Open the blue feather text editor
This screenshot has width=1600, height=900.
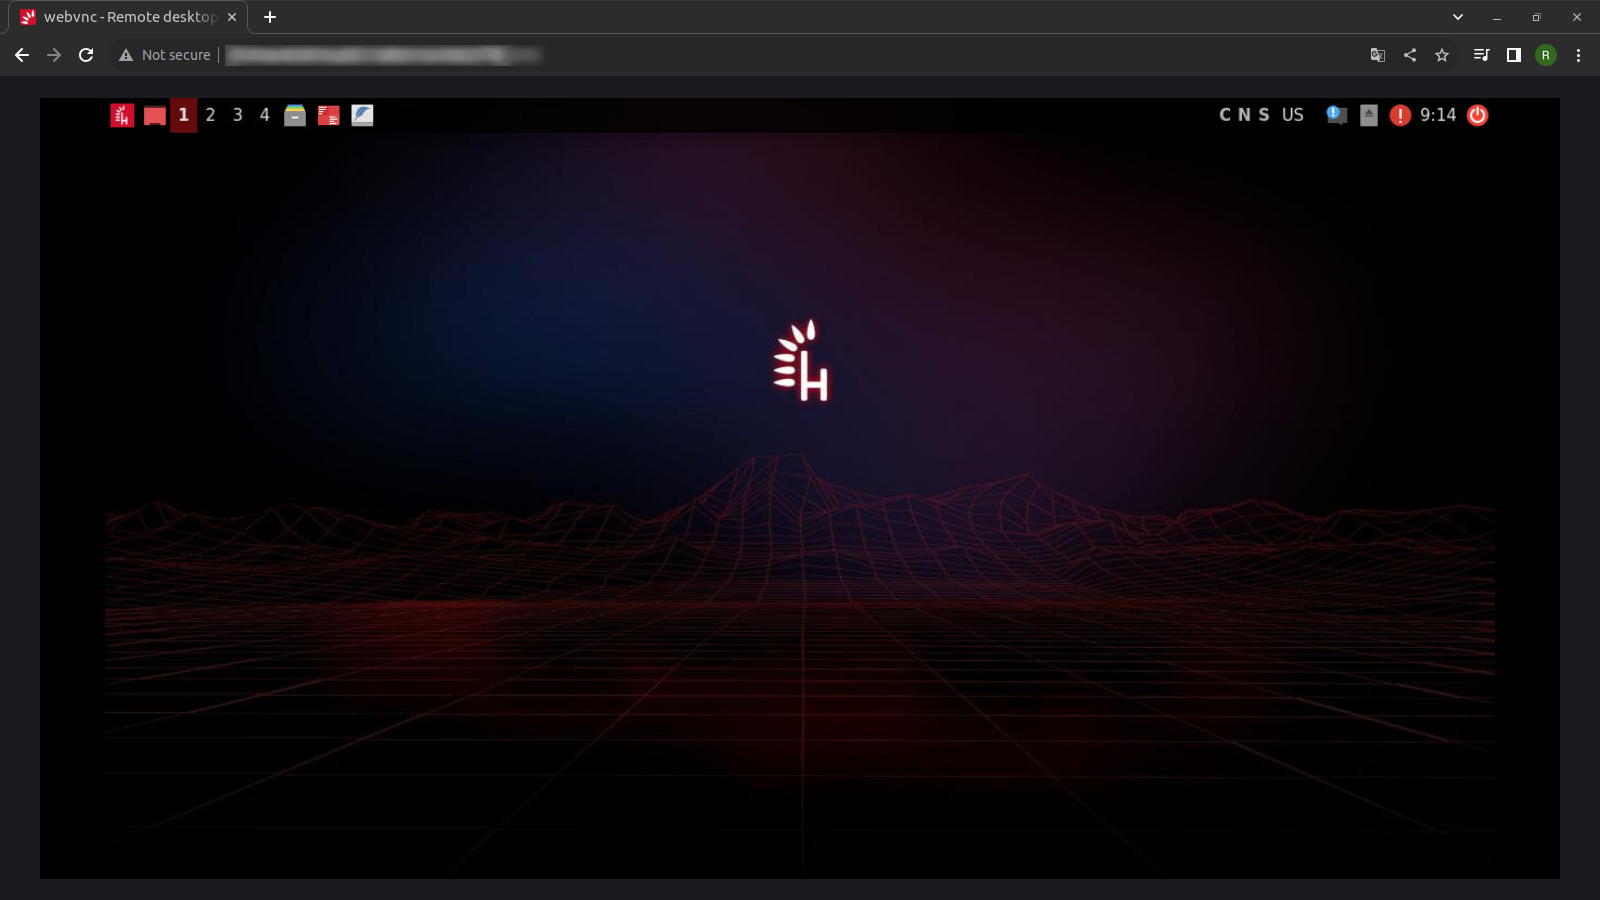362,115
